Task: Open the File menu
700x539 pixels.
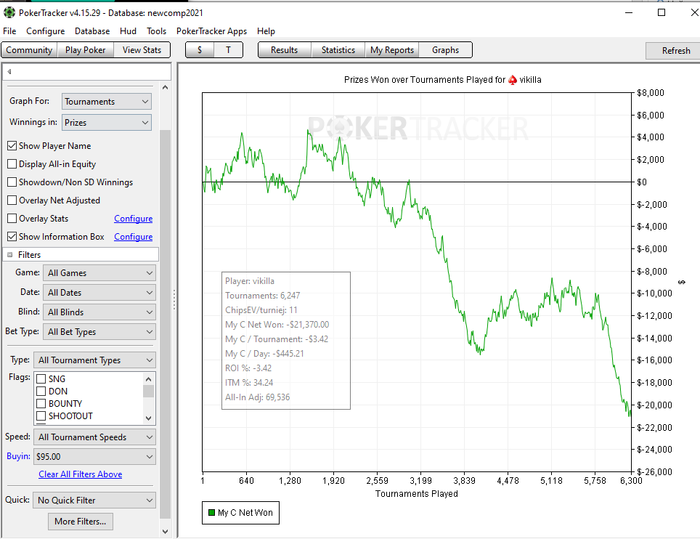Action: click(9, 31)
